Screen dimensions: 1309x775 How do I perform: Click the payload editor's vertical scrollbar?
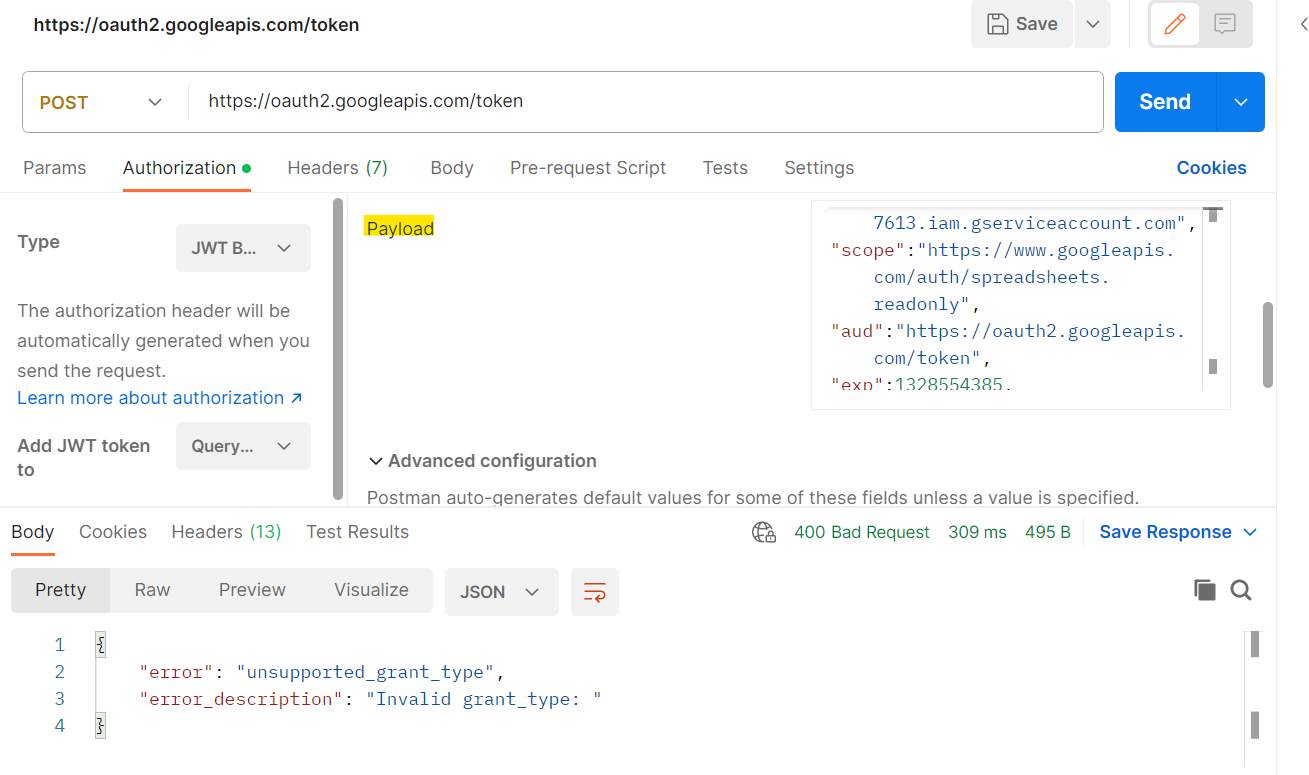1213,290
